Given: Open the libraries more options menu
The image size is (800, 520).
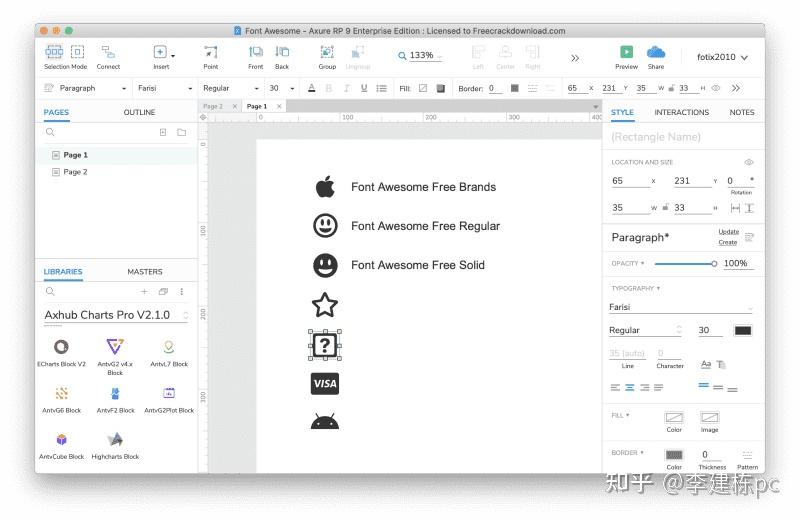Looking at the screenshot, I should 182,291.
